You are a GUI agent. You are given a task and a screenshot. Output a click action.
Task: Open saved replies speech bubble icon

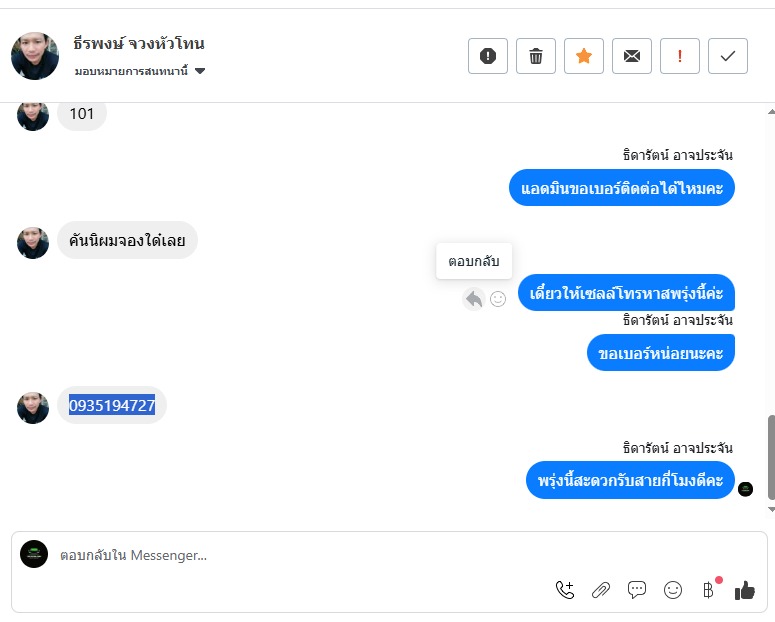[x=637, y=590]
